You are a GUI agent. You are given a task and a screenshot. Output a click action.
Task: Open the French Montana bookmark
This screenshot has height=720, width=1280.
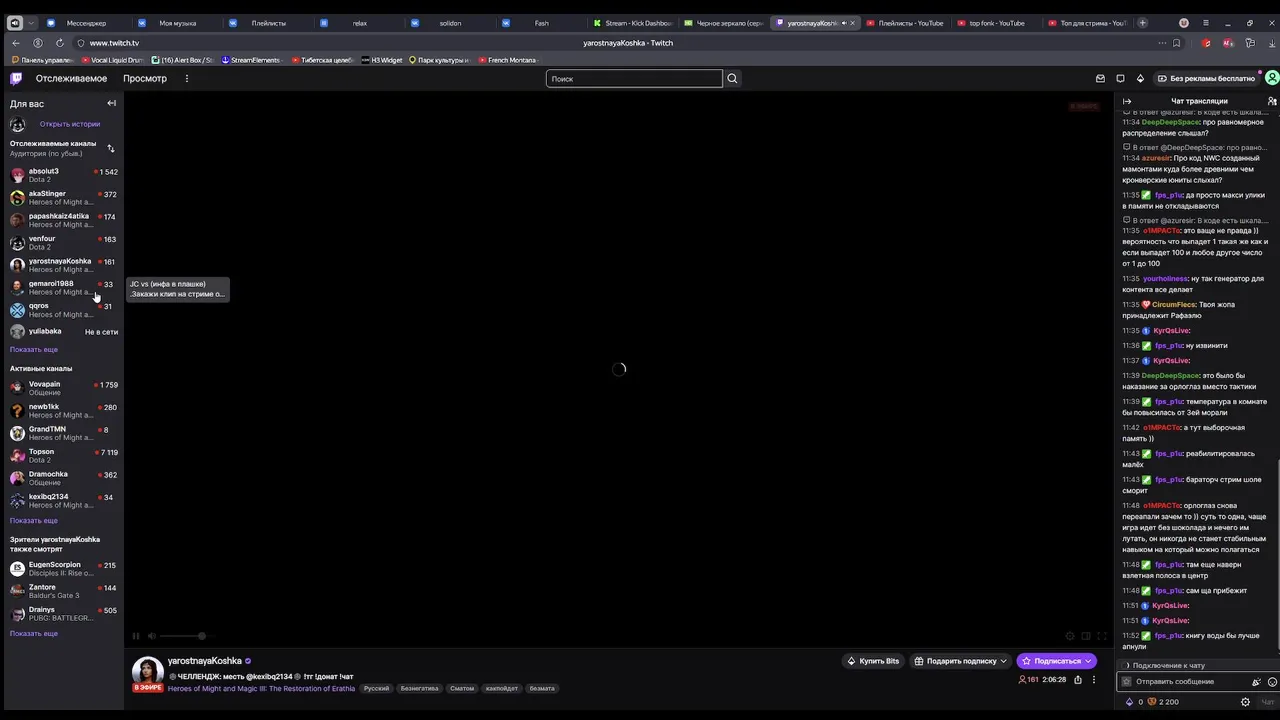507,60
